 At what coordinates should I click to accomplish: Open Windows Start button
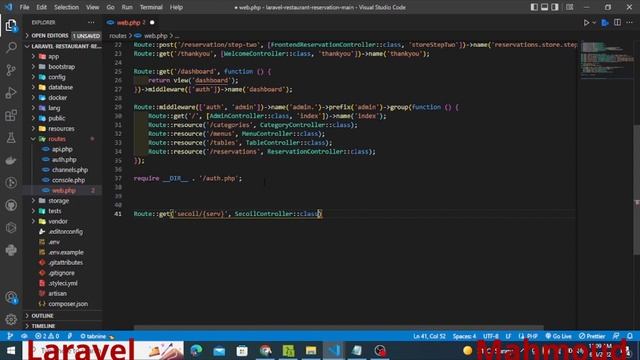pos(11,351)
